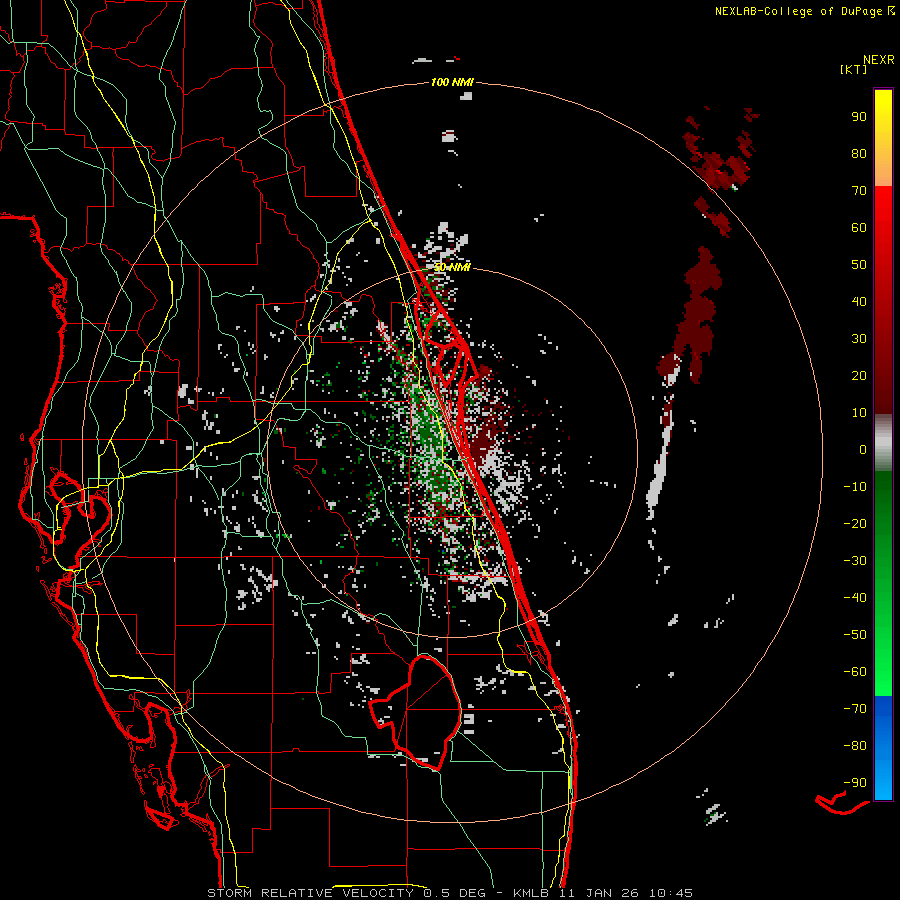The width and height of the screenshot is (900, 900).
Task: Click the -30 value on velocity scale
Action: (x=855, y=561)
